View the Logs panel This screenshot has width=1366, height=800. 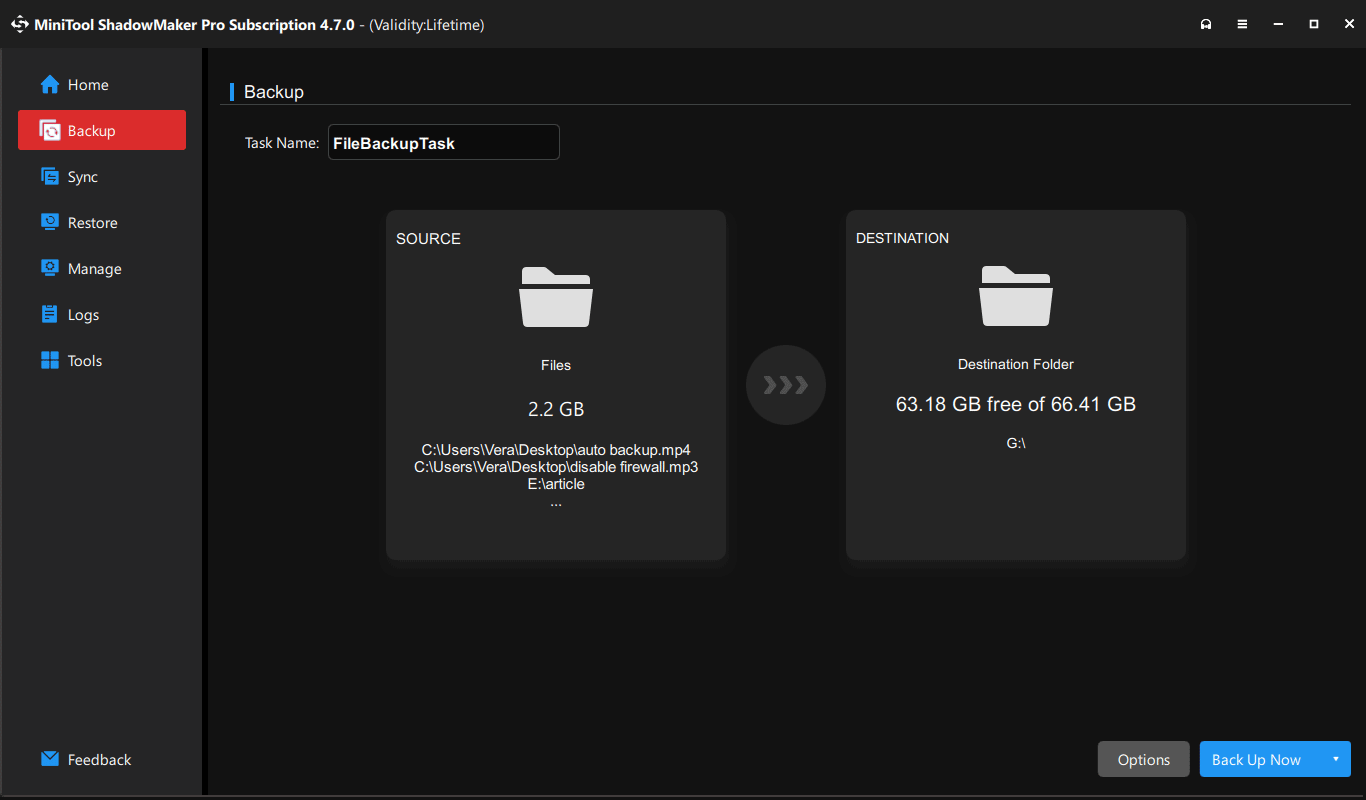tap(83, 314)
